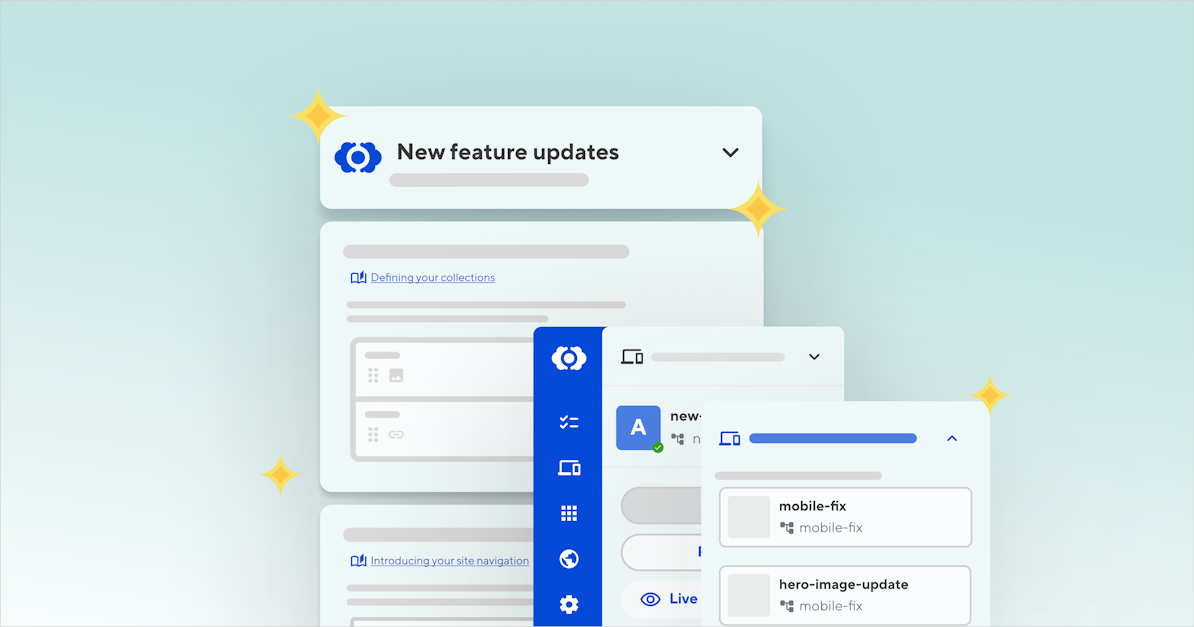This screenshot has width=1194, height=627.
Task: Expand the New feature updates chevron
Action: (x=730, y=152)
